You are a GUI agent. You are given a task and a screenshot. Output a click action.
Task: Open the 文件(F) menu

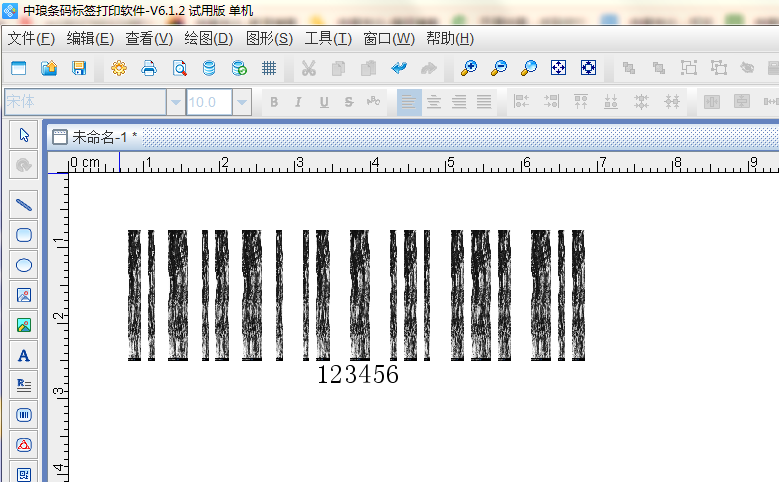pyautogui.click(x=31, y=38)
